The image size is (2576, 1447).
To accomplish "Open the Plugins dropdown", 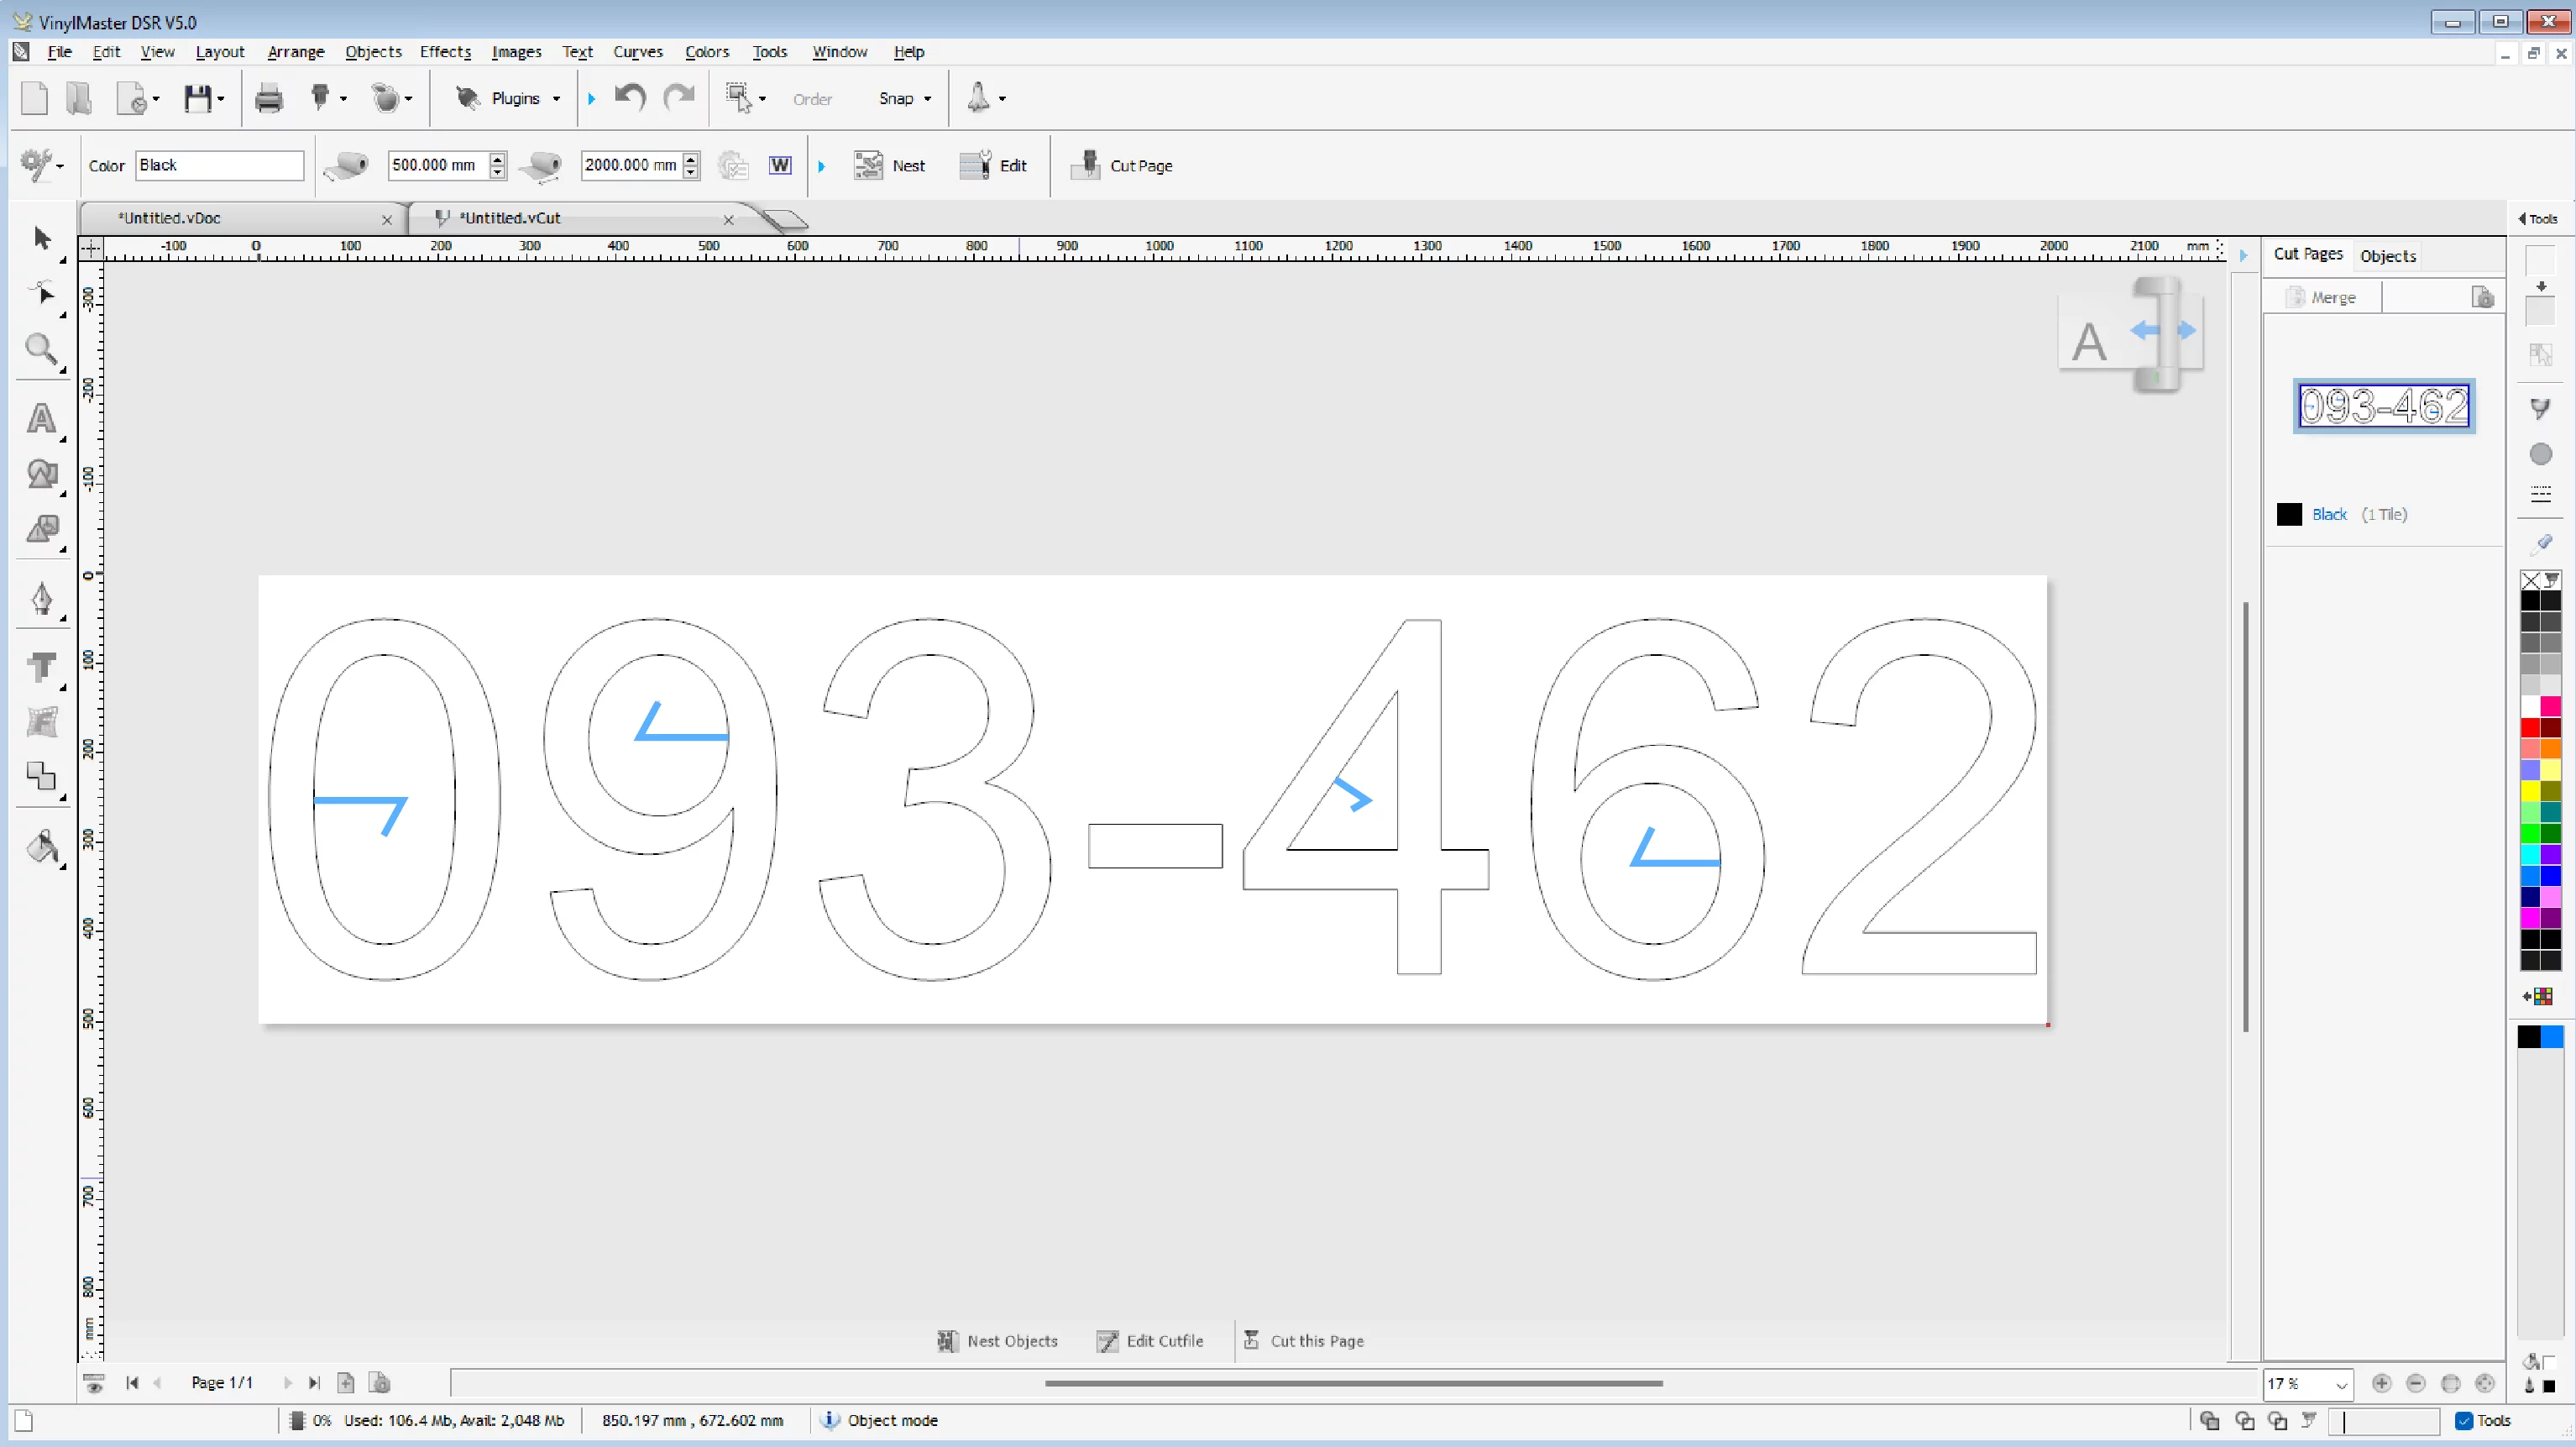I will click(556, 99).
